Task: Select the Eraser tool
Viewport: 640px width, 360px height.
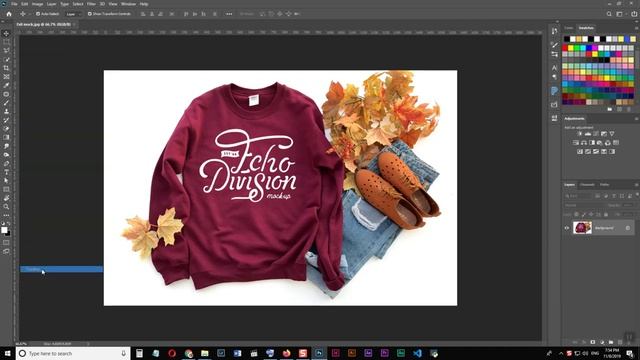Action: 6,129
